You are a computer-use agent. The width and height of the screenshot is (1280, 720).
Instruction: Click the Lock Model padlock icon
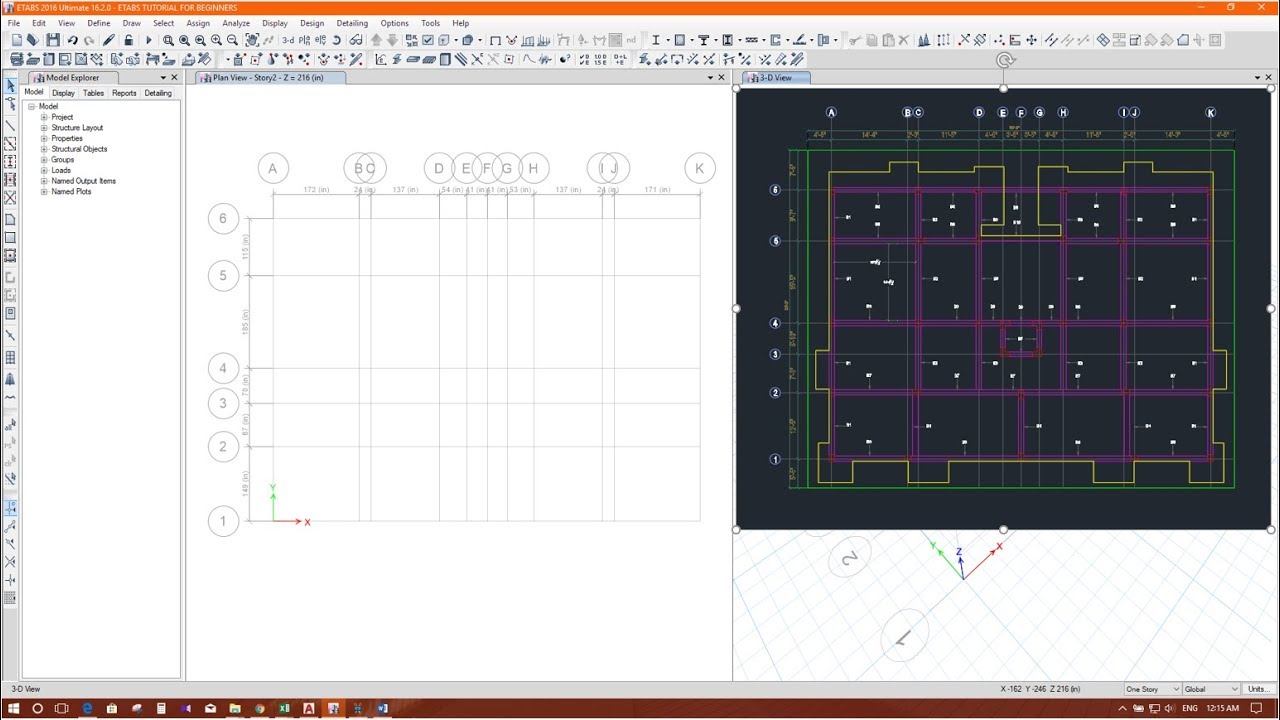point(128,40)
